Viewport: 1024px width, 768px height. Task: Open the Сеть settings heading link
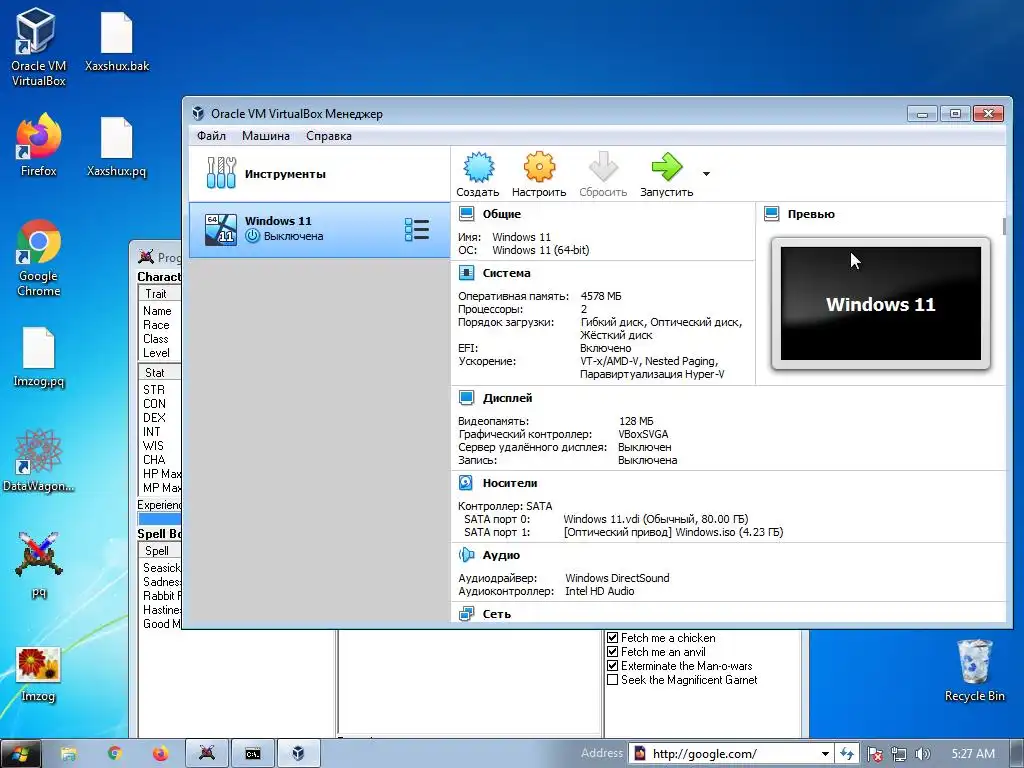496,614
